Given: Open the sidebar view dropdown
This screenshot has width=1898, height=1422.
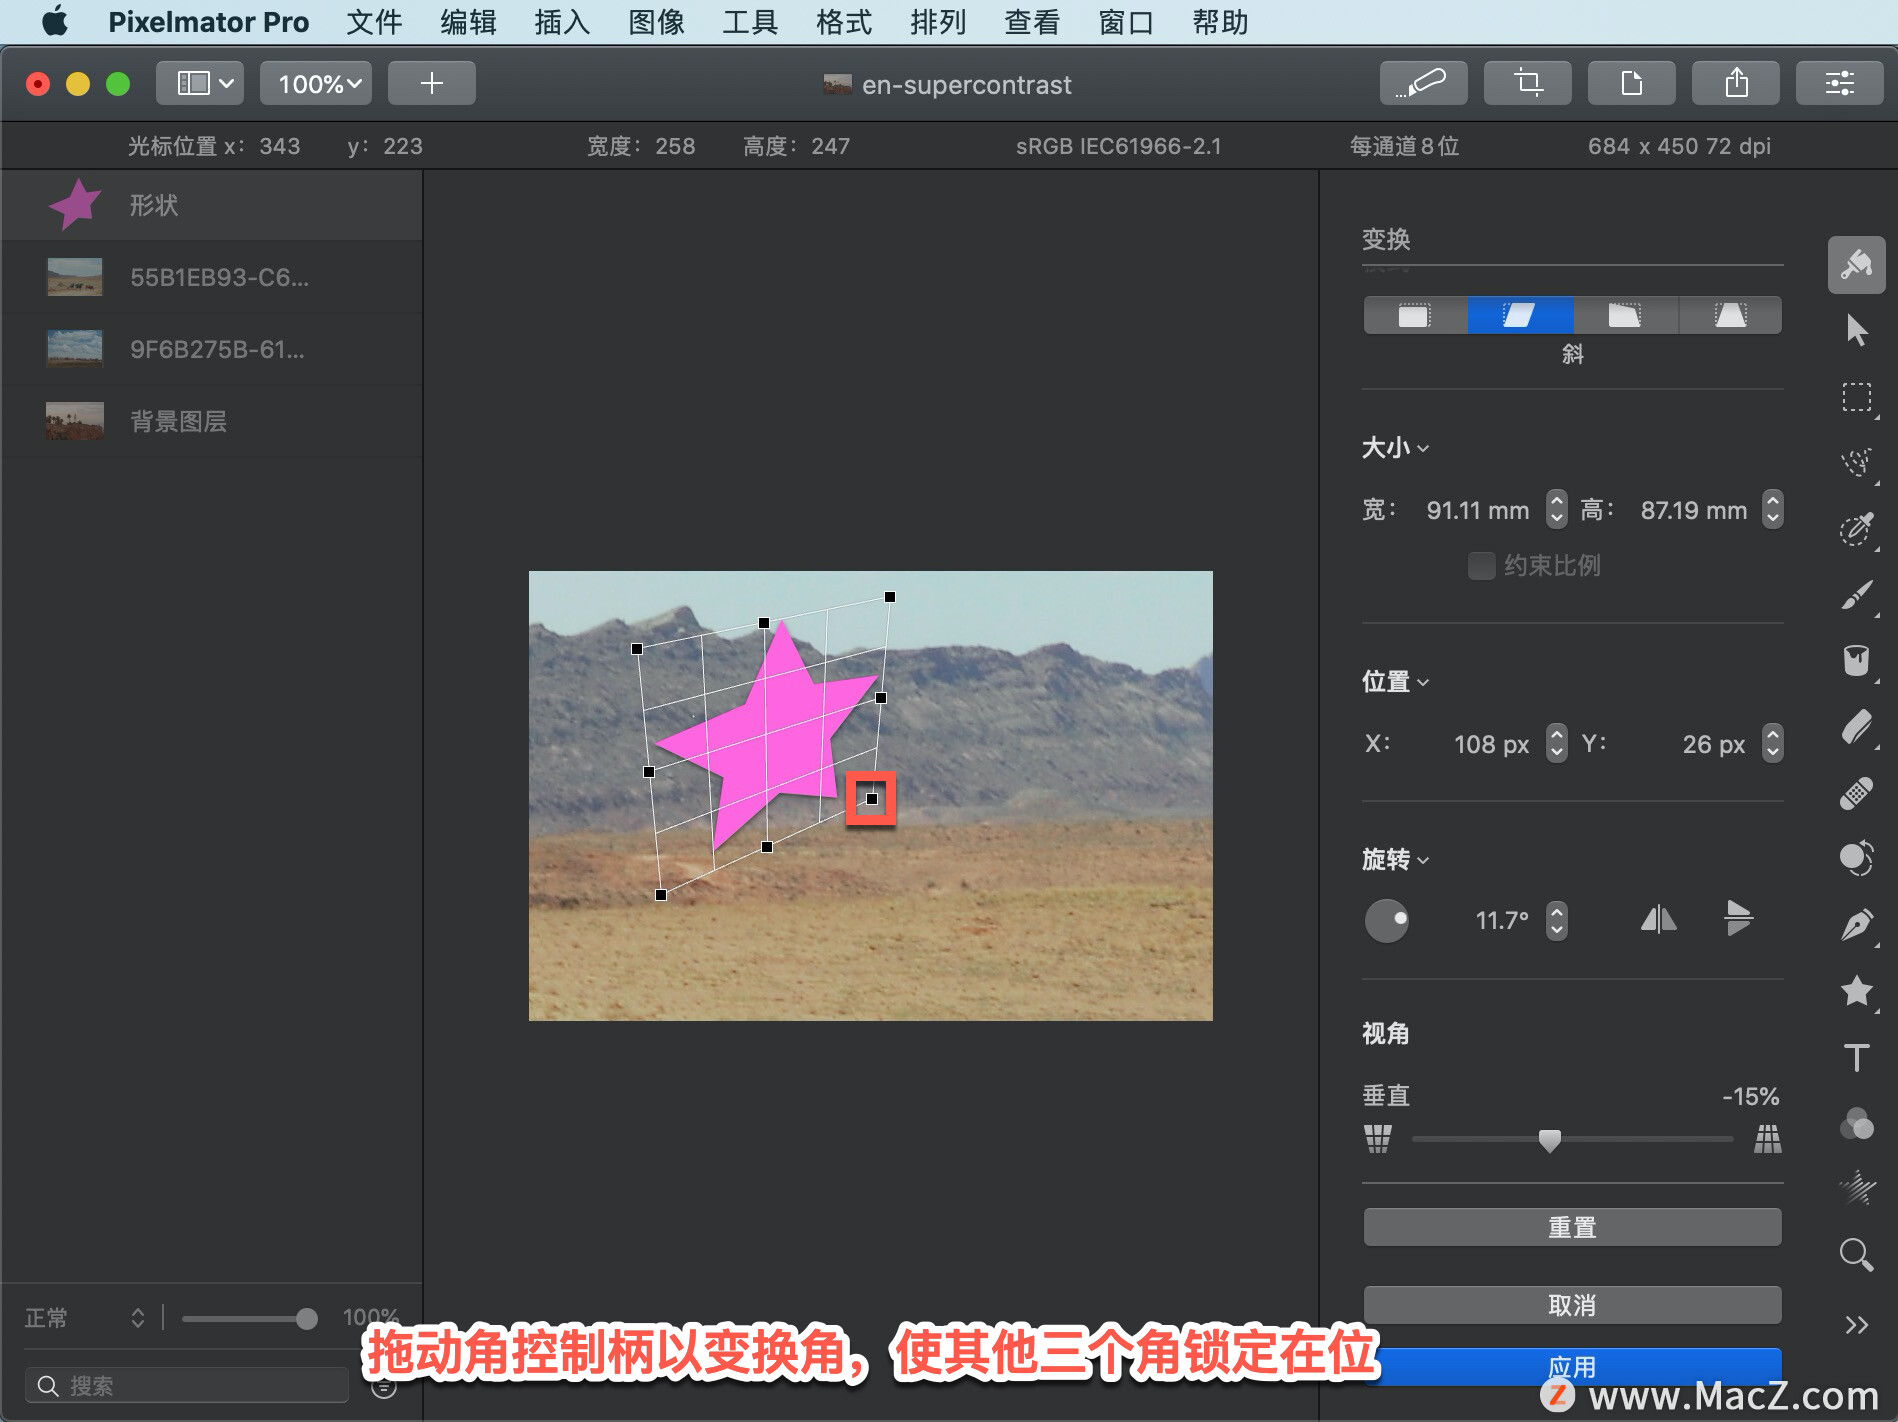Looking at the screenshot, I should pos(199,83).
